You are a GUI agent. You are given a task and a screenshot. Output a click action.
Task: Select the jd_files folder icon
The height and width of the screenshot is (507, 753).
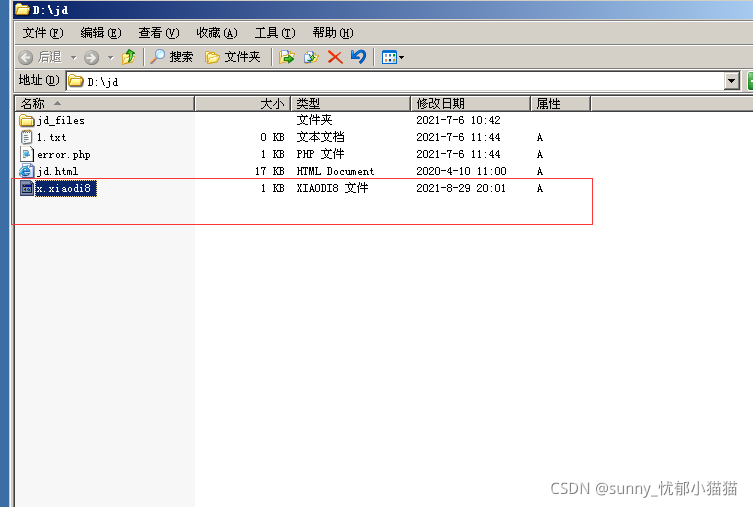[27, 120]
